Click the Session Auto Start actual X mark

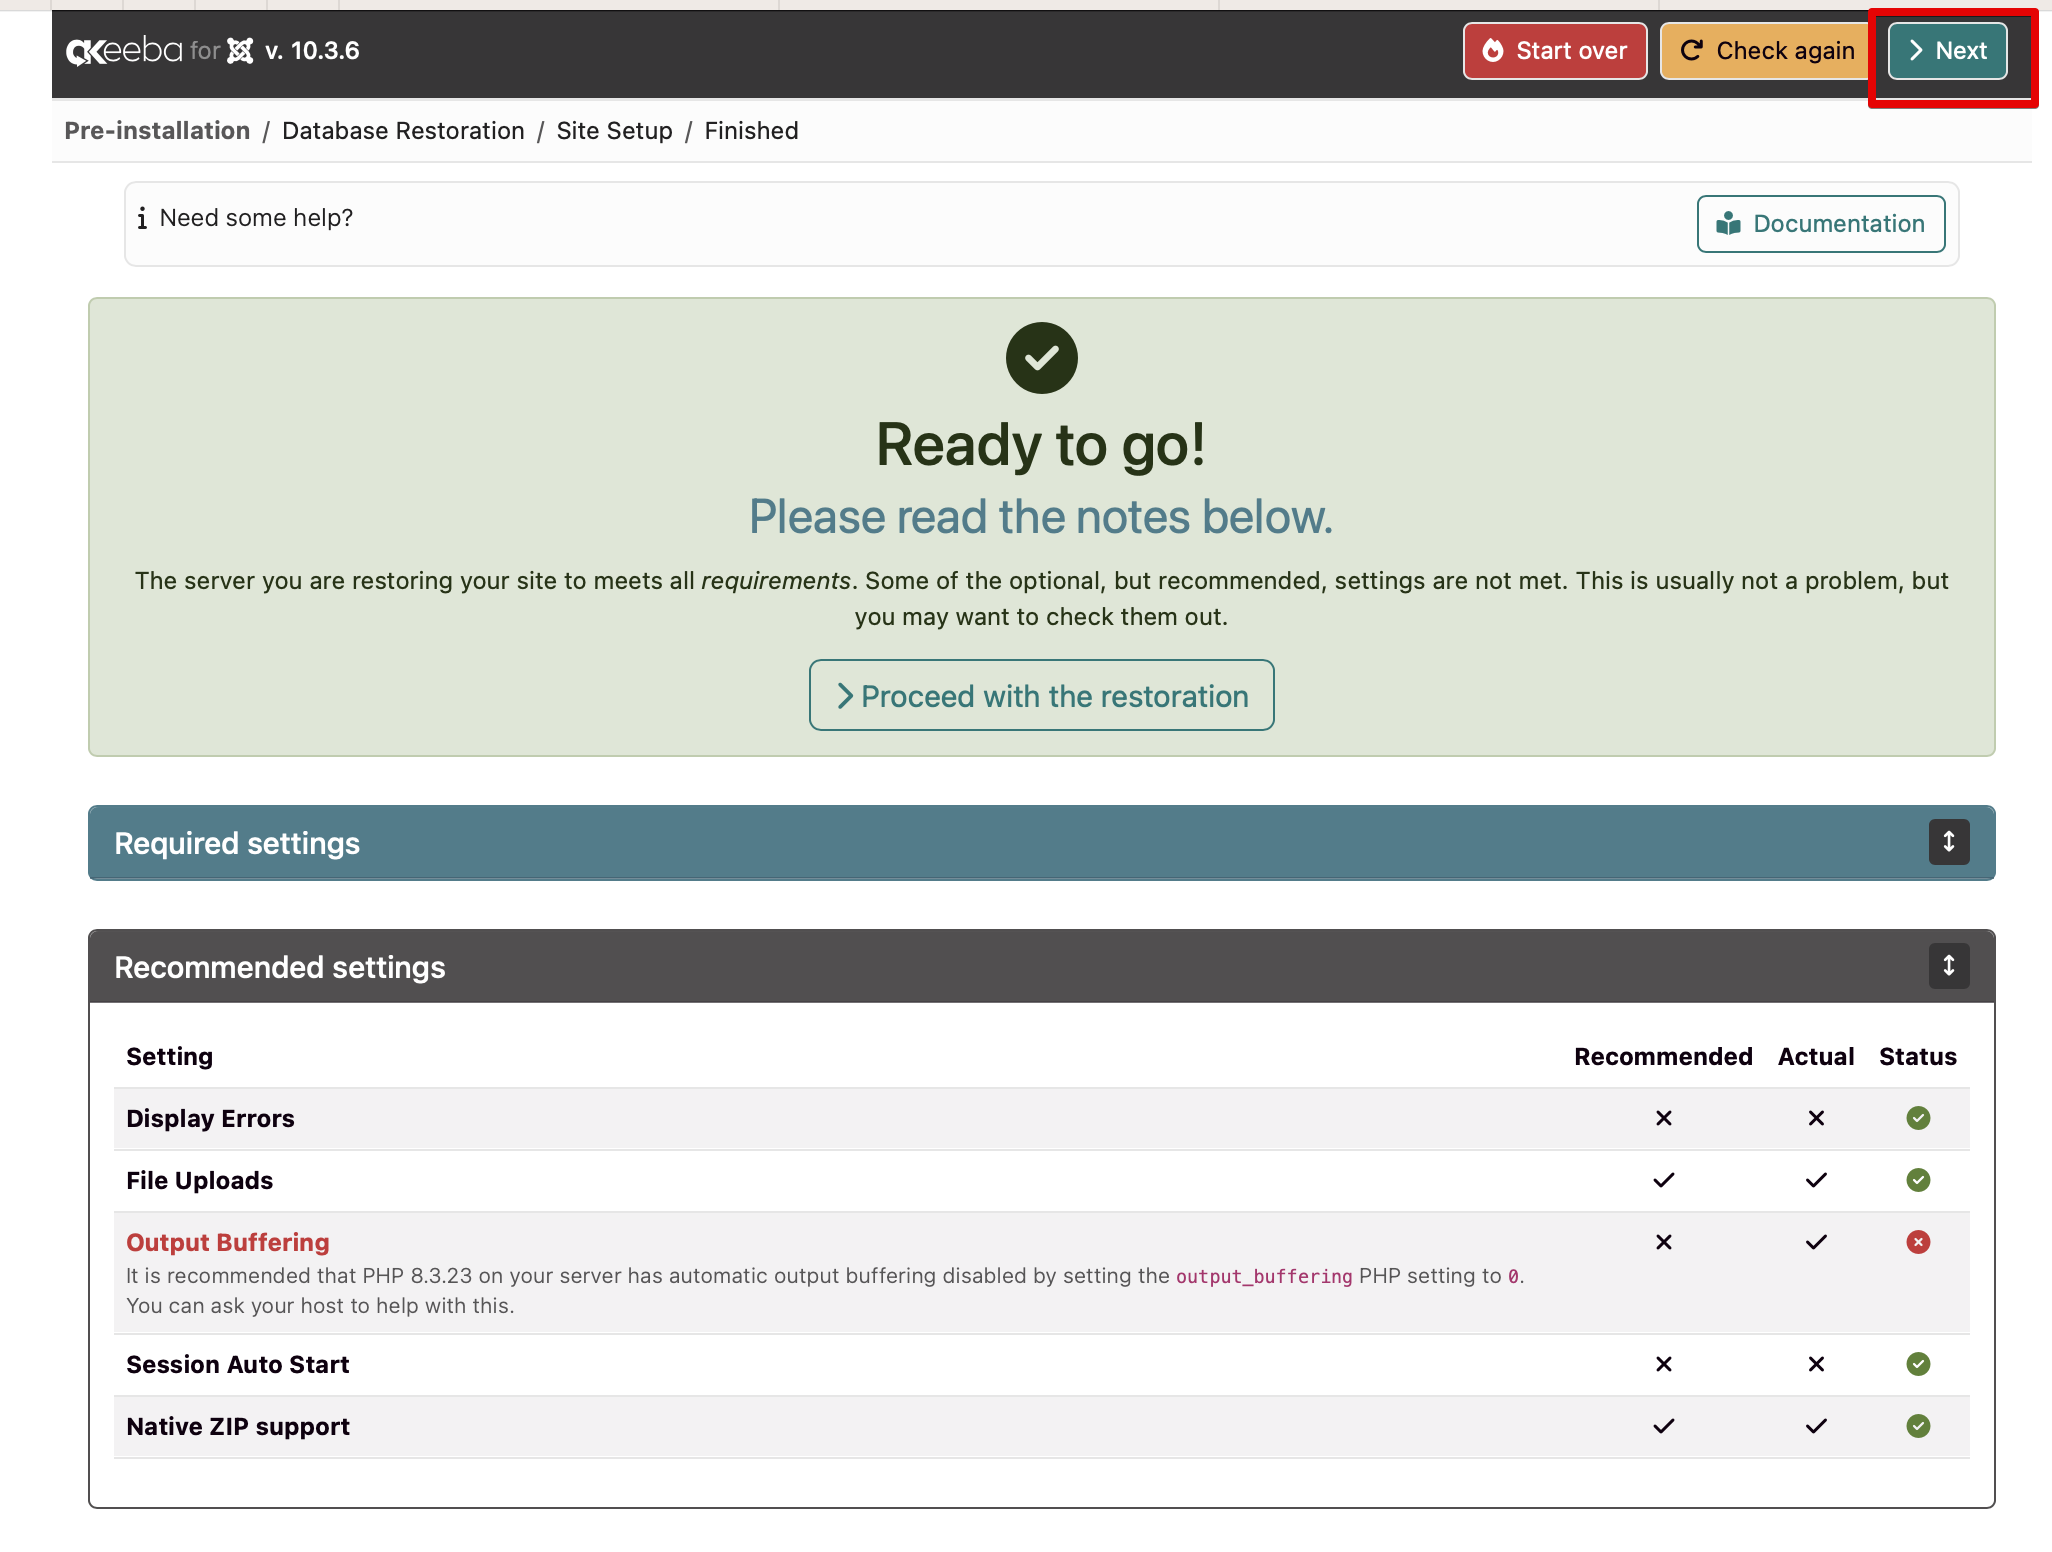click(1816, 1364)
